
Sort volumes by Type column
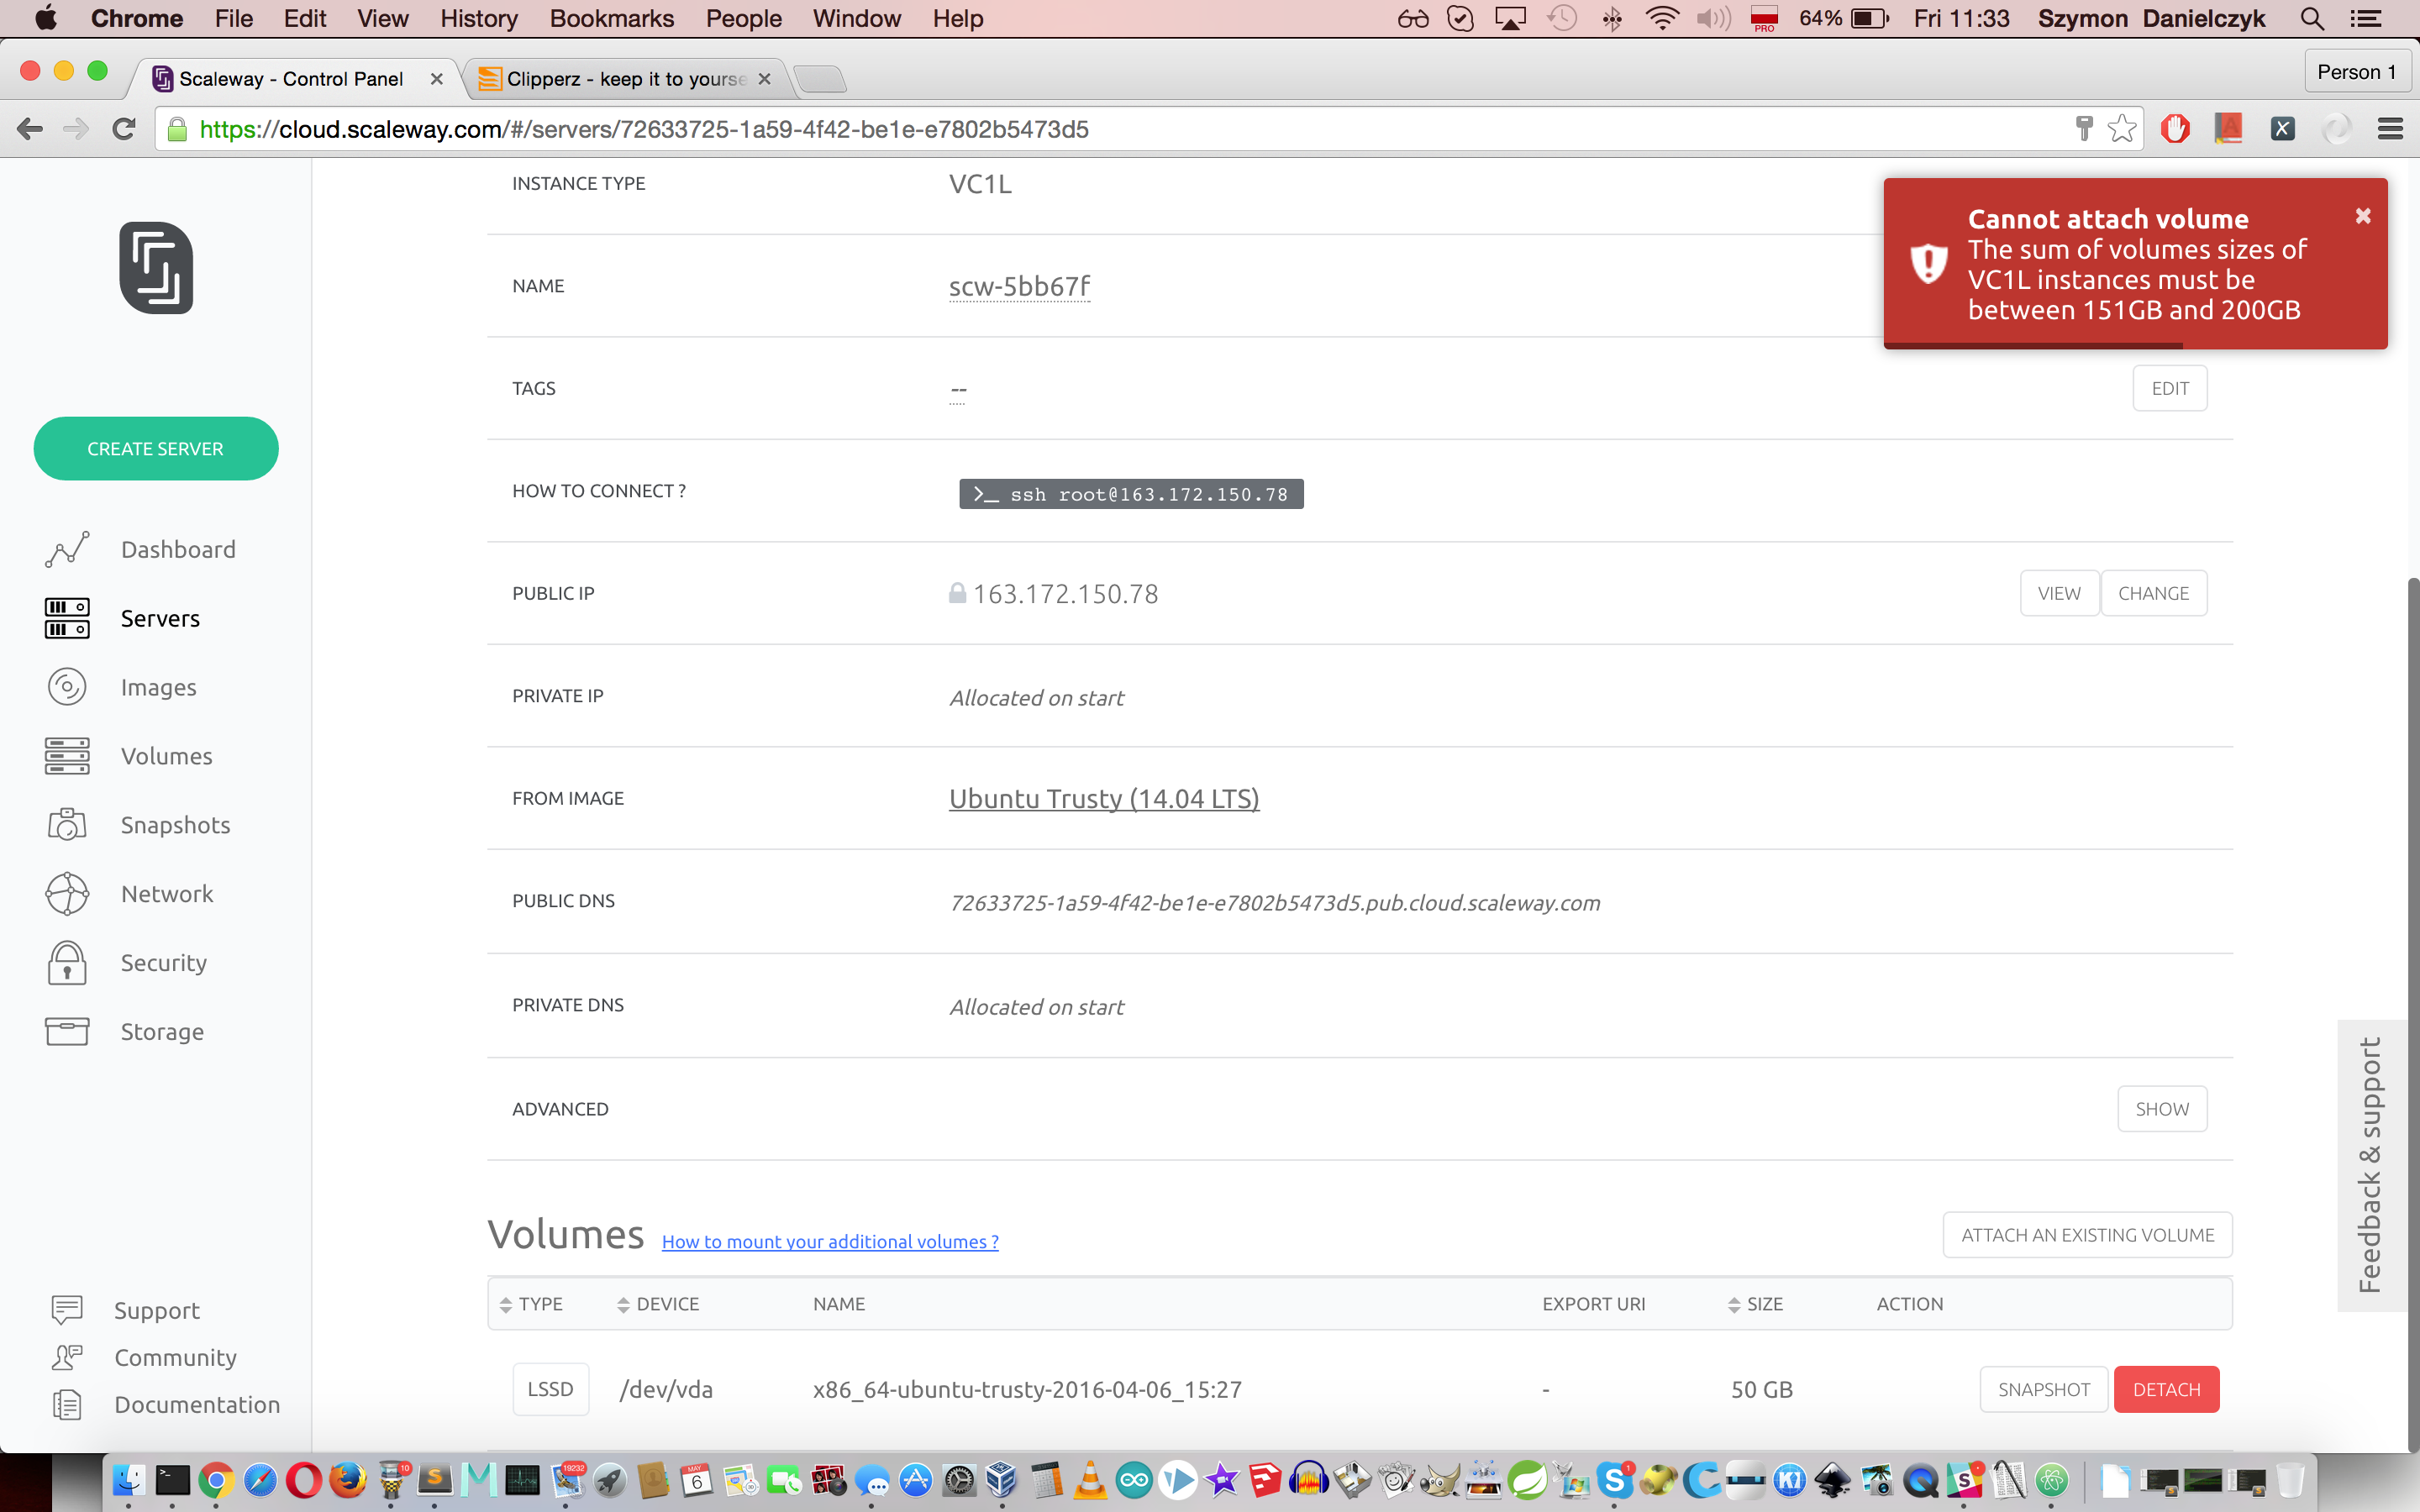tap(531, 1304)
